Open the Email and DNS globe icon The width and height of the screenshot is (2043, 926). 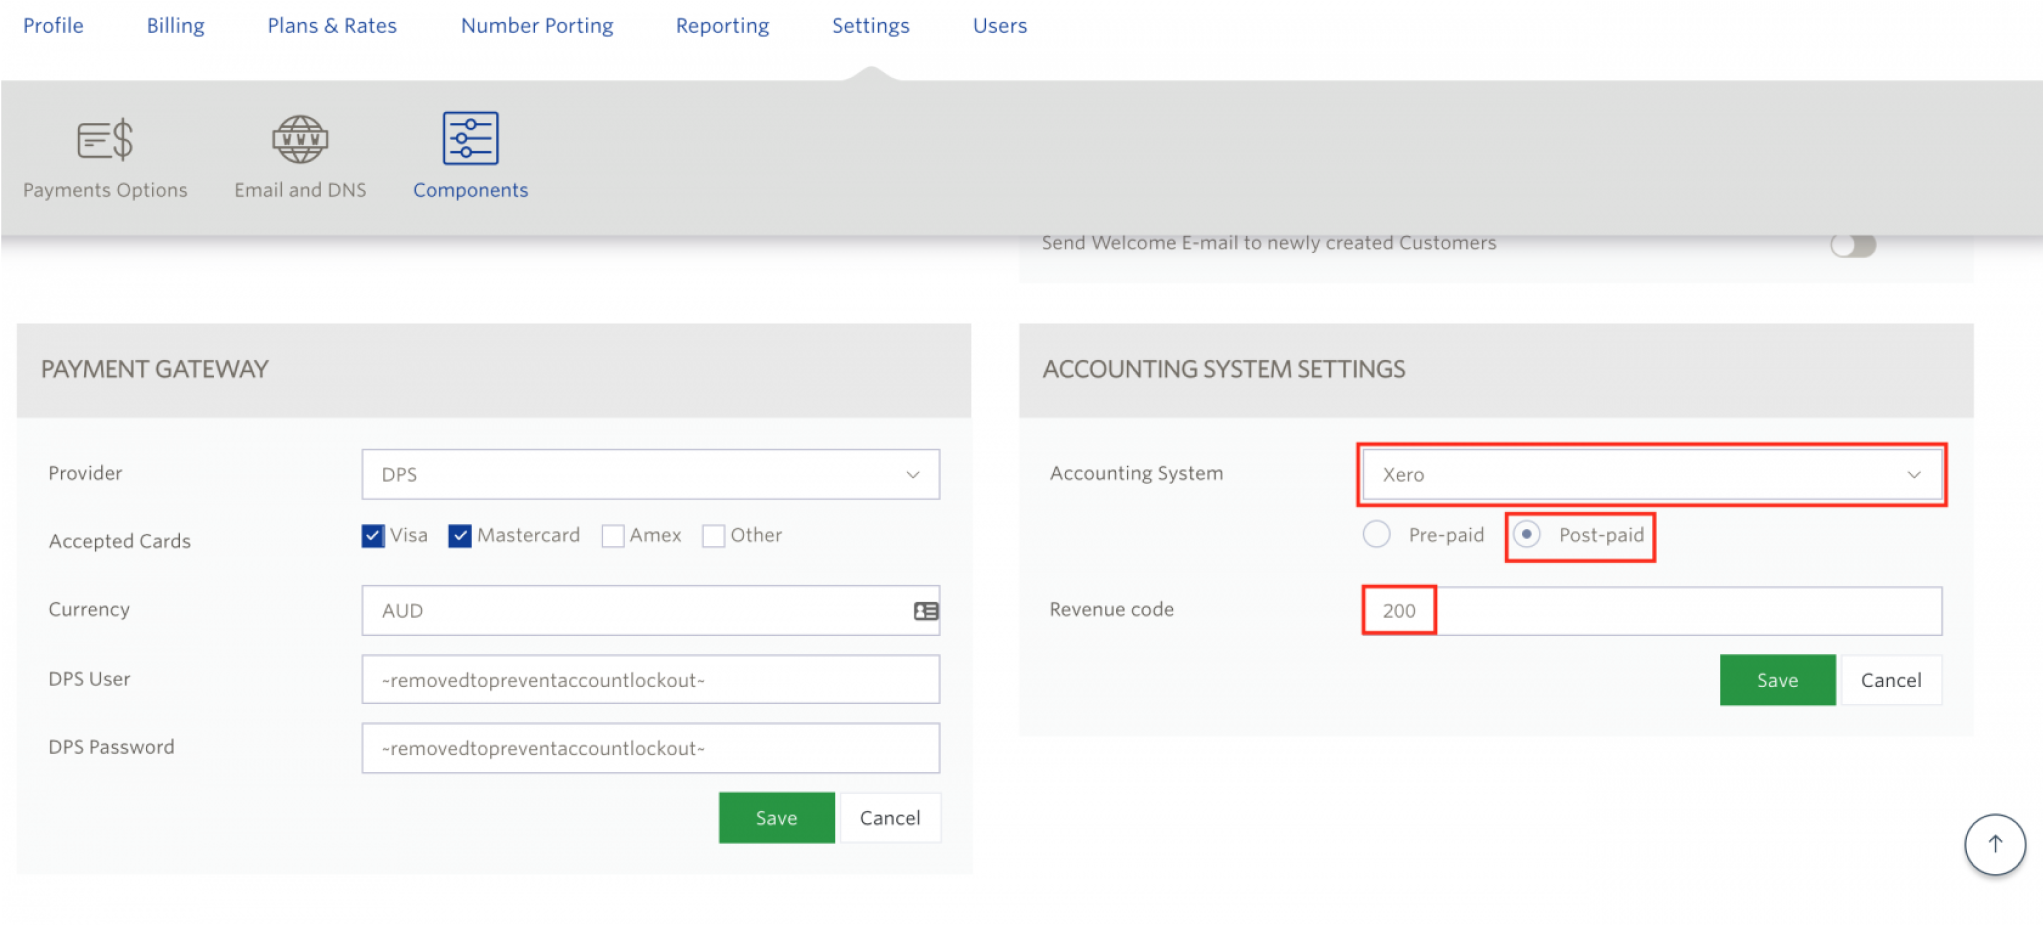(x=300, y=140)
